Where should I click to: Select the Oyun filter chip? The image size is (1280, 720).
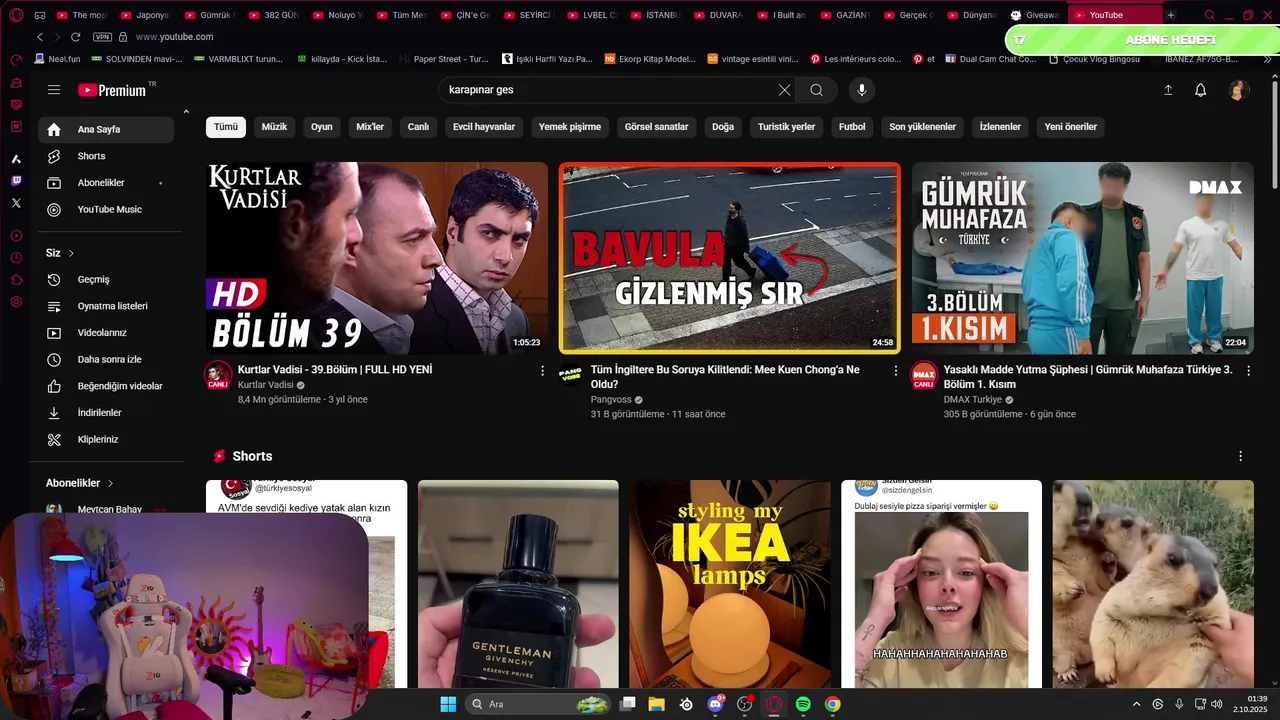click(321, 127)
